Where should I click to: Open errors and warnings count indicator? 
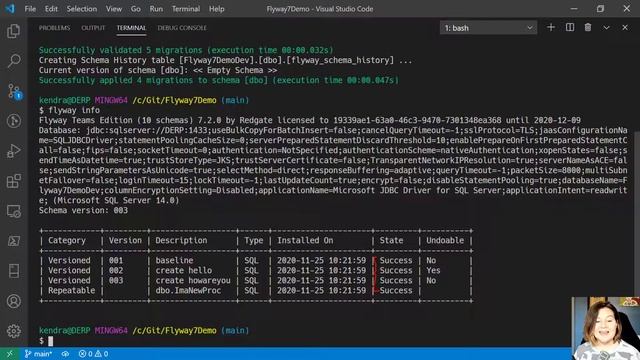tap(93, 354)
